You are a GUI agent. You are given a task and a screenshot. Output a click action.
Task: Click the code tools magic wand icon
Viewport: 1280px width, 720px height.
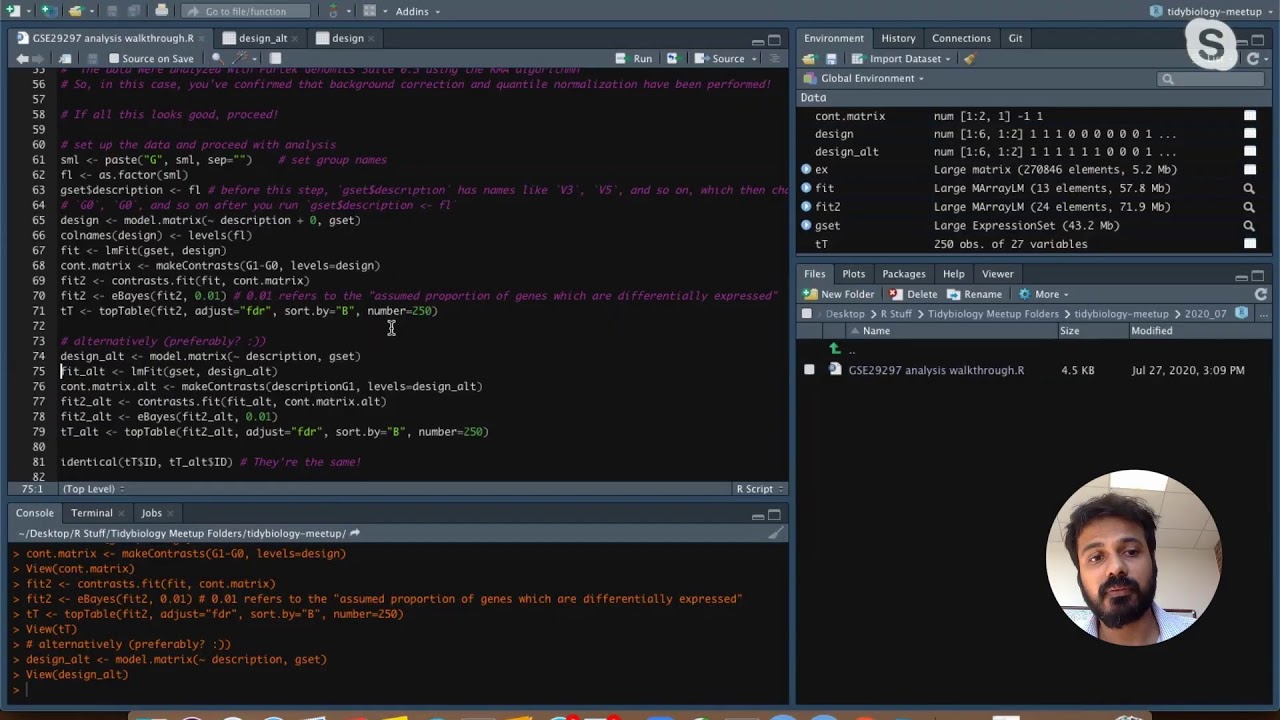(239, 59)
